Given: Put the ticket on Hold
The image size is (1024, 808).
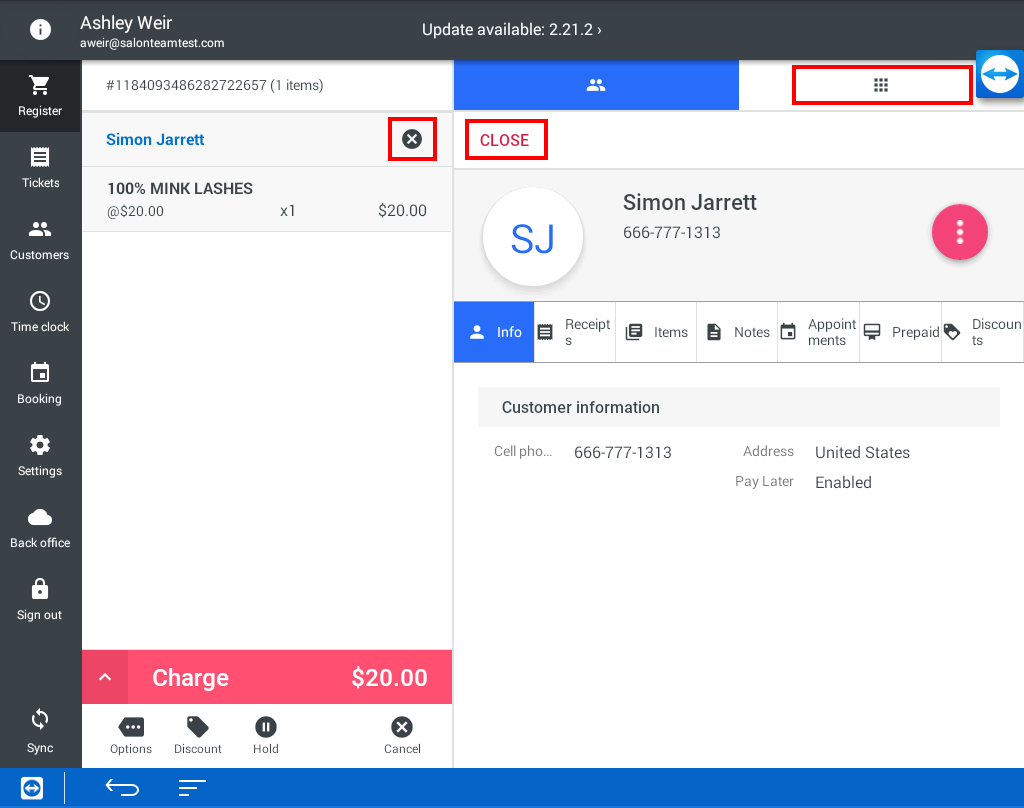Looking at the screenshot, I should coord(265,735).
